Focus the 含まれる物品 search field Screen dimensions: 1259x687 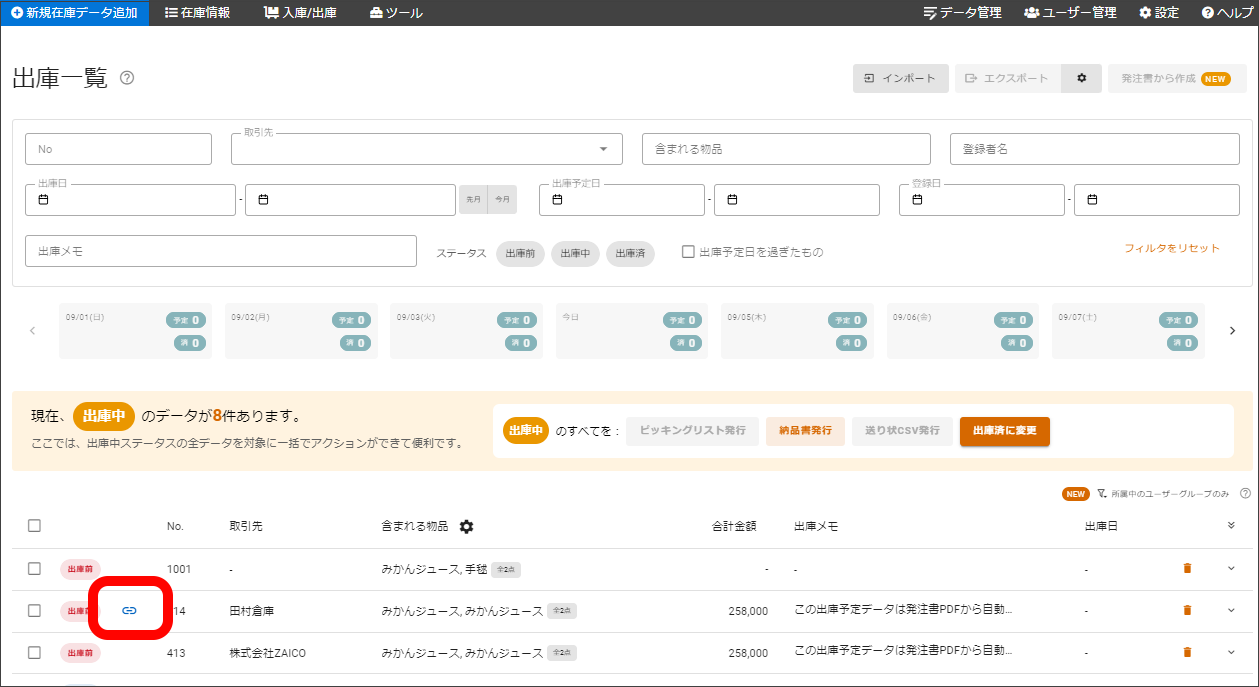pyautogui.click(x=786, y=149)
